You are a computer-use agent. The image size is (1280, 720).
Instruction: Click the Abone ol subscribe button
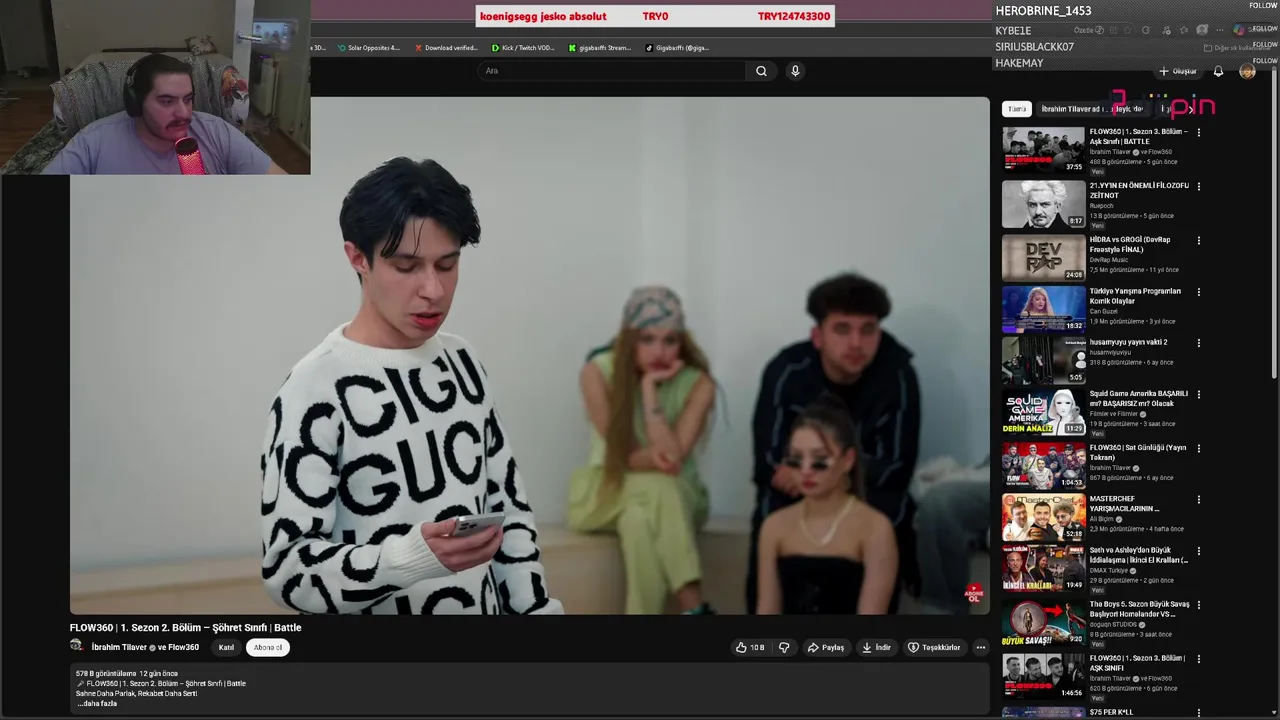point(268,647)
